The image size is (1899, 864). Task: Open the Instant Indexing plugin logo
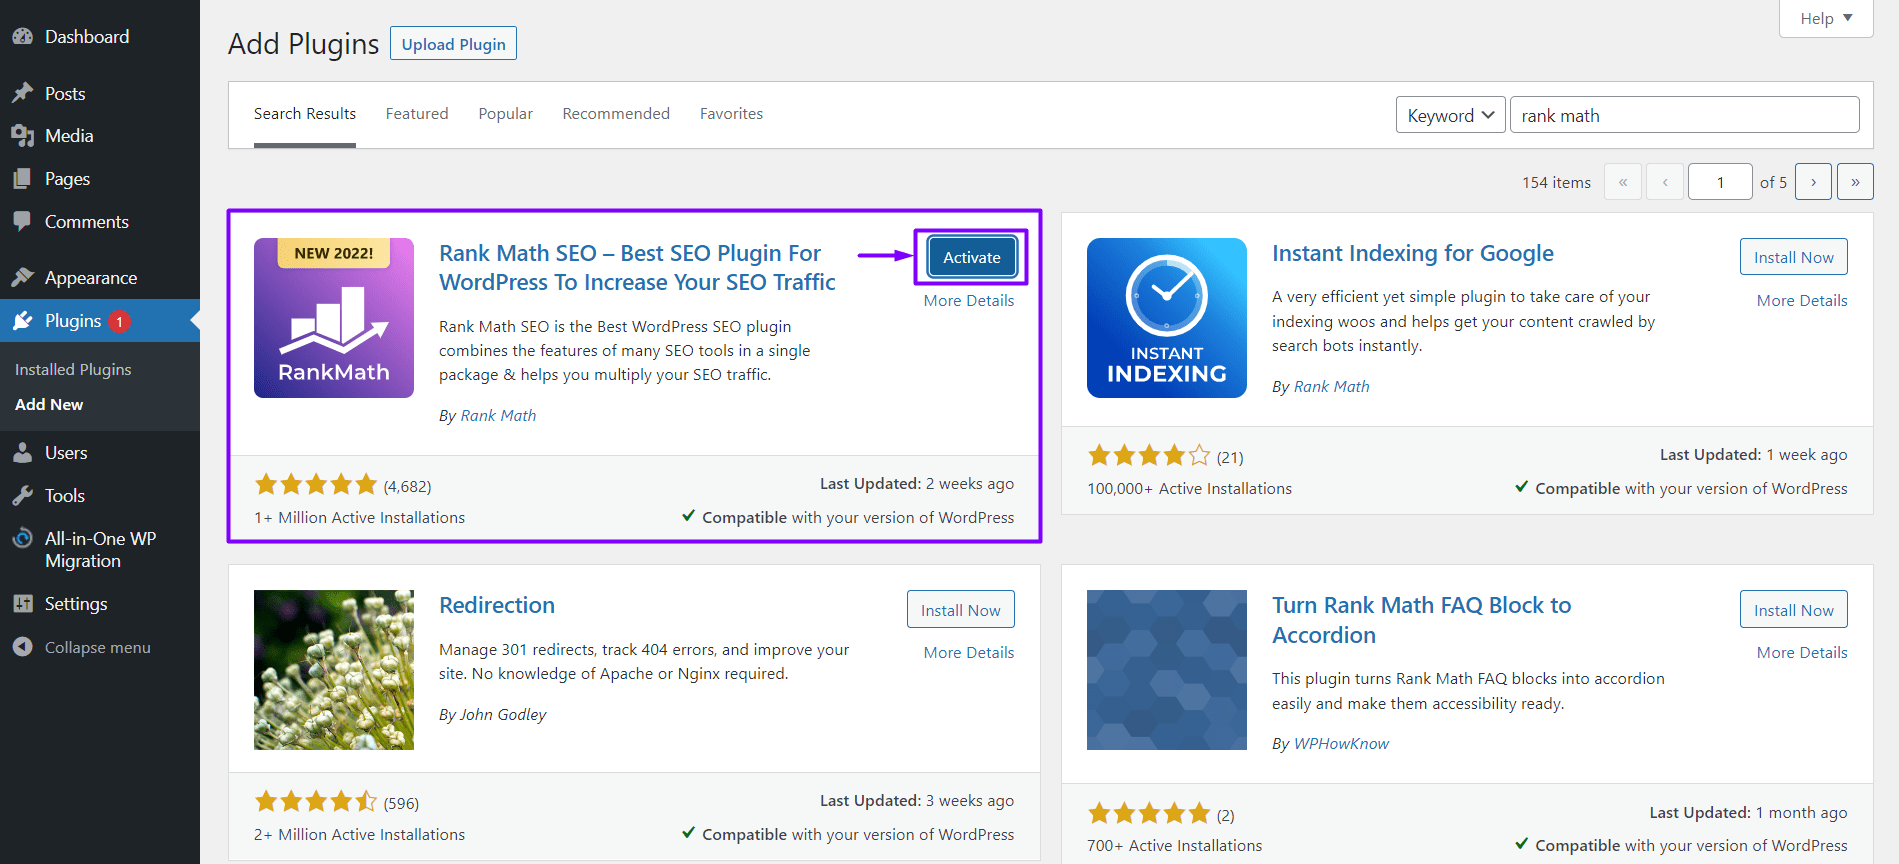(x=1167, y=318)
